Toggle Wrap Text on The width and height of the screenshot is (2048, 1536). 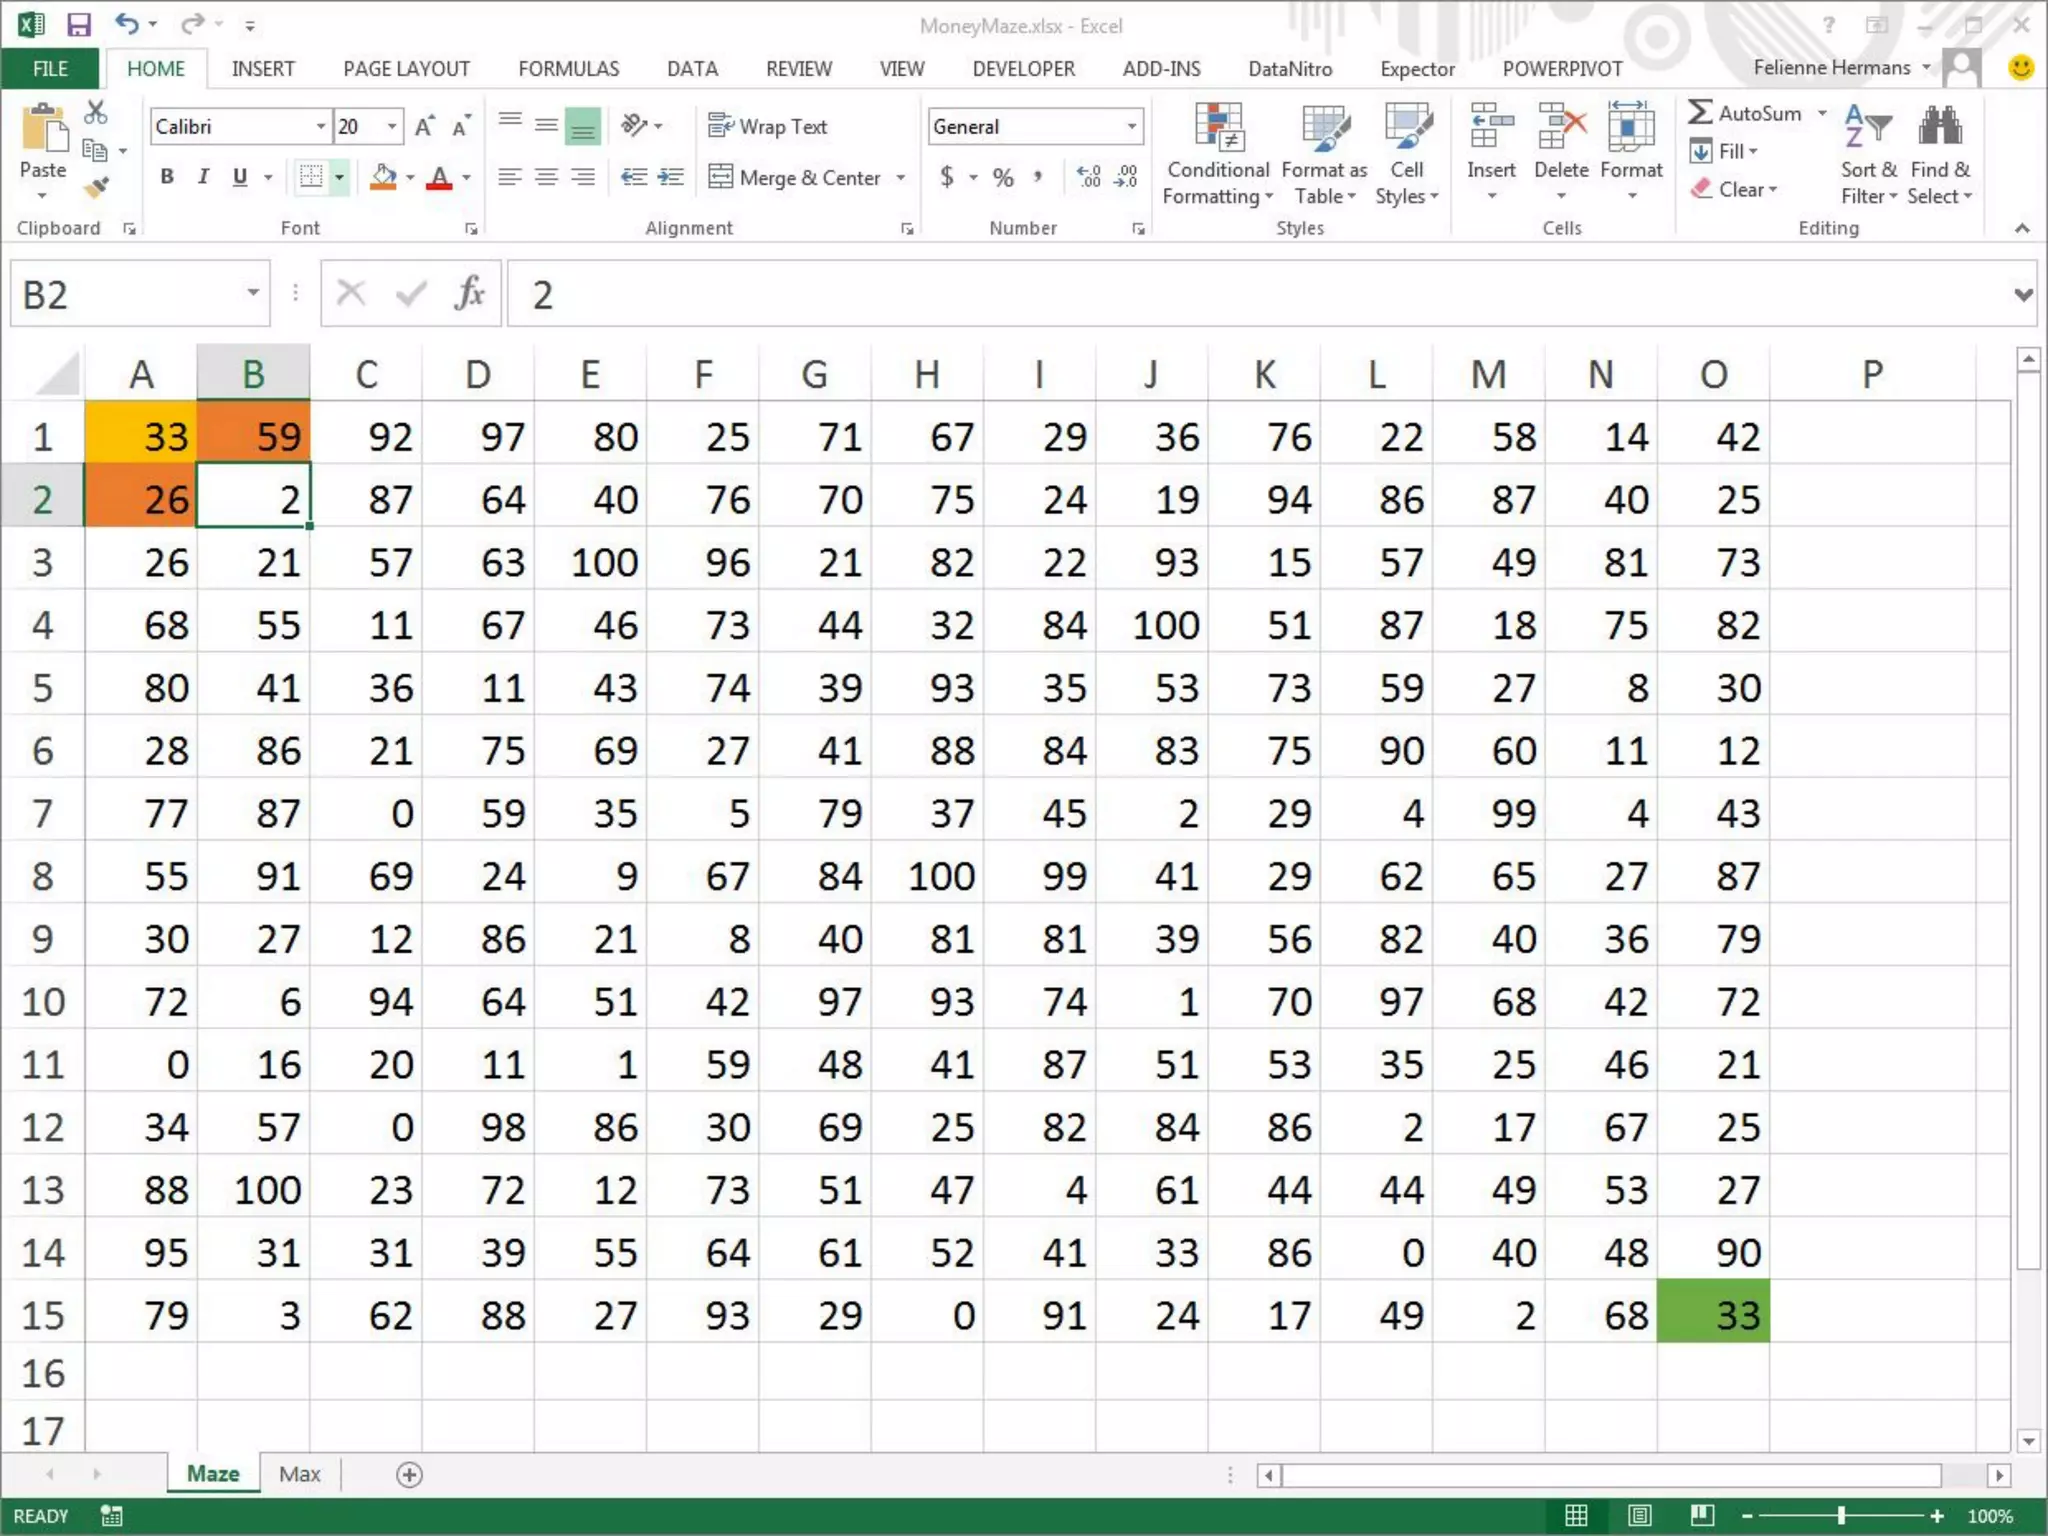pos(768,127)
